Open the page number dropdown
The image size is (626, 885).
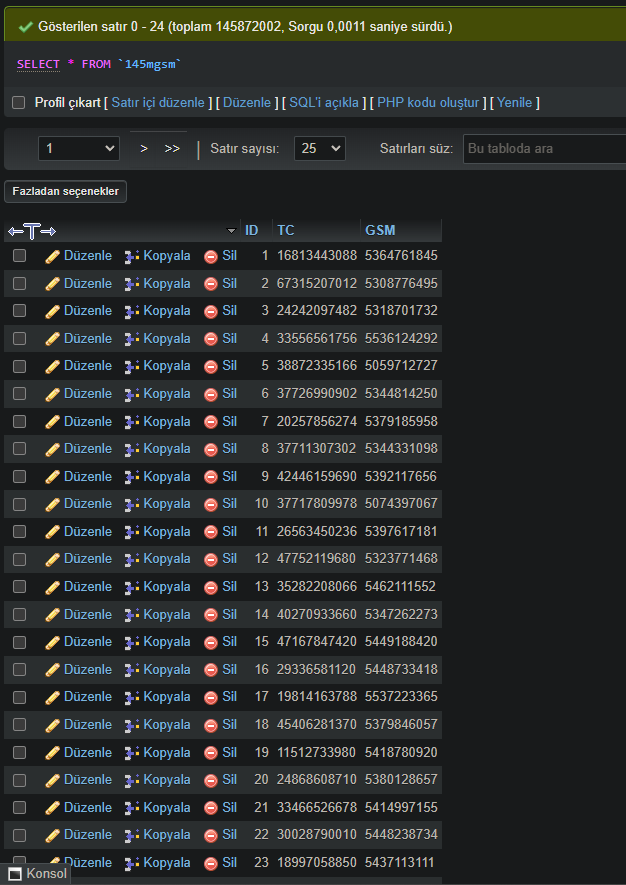(x=79, y=148)
